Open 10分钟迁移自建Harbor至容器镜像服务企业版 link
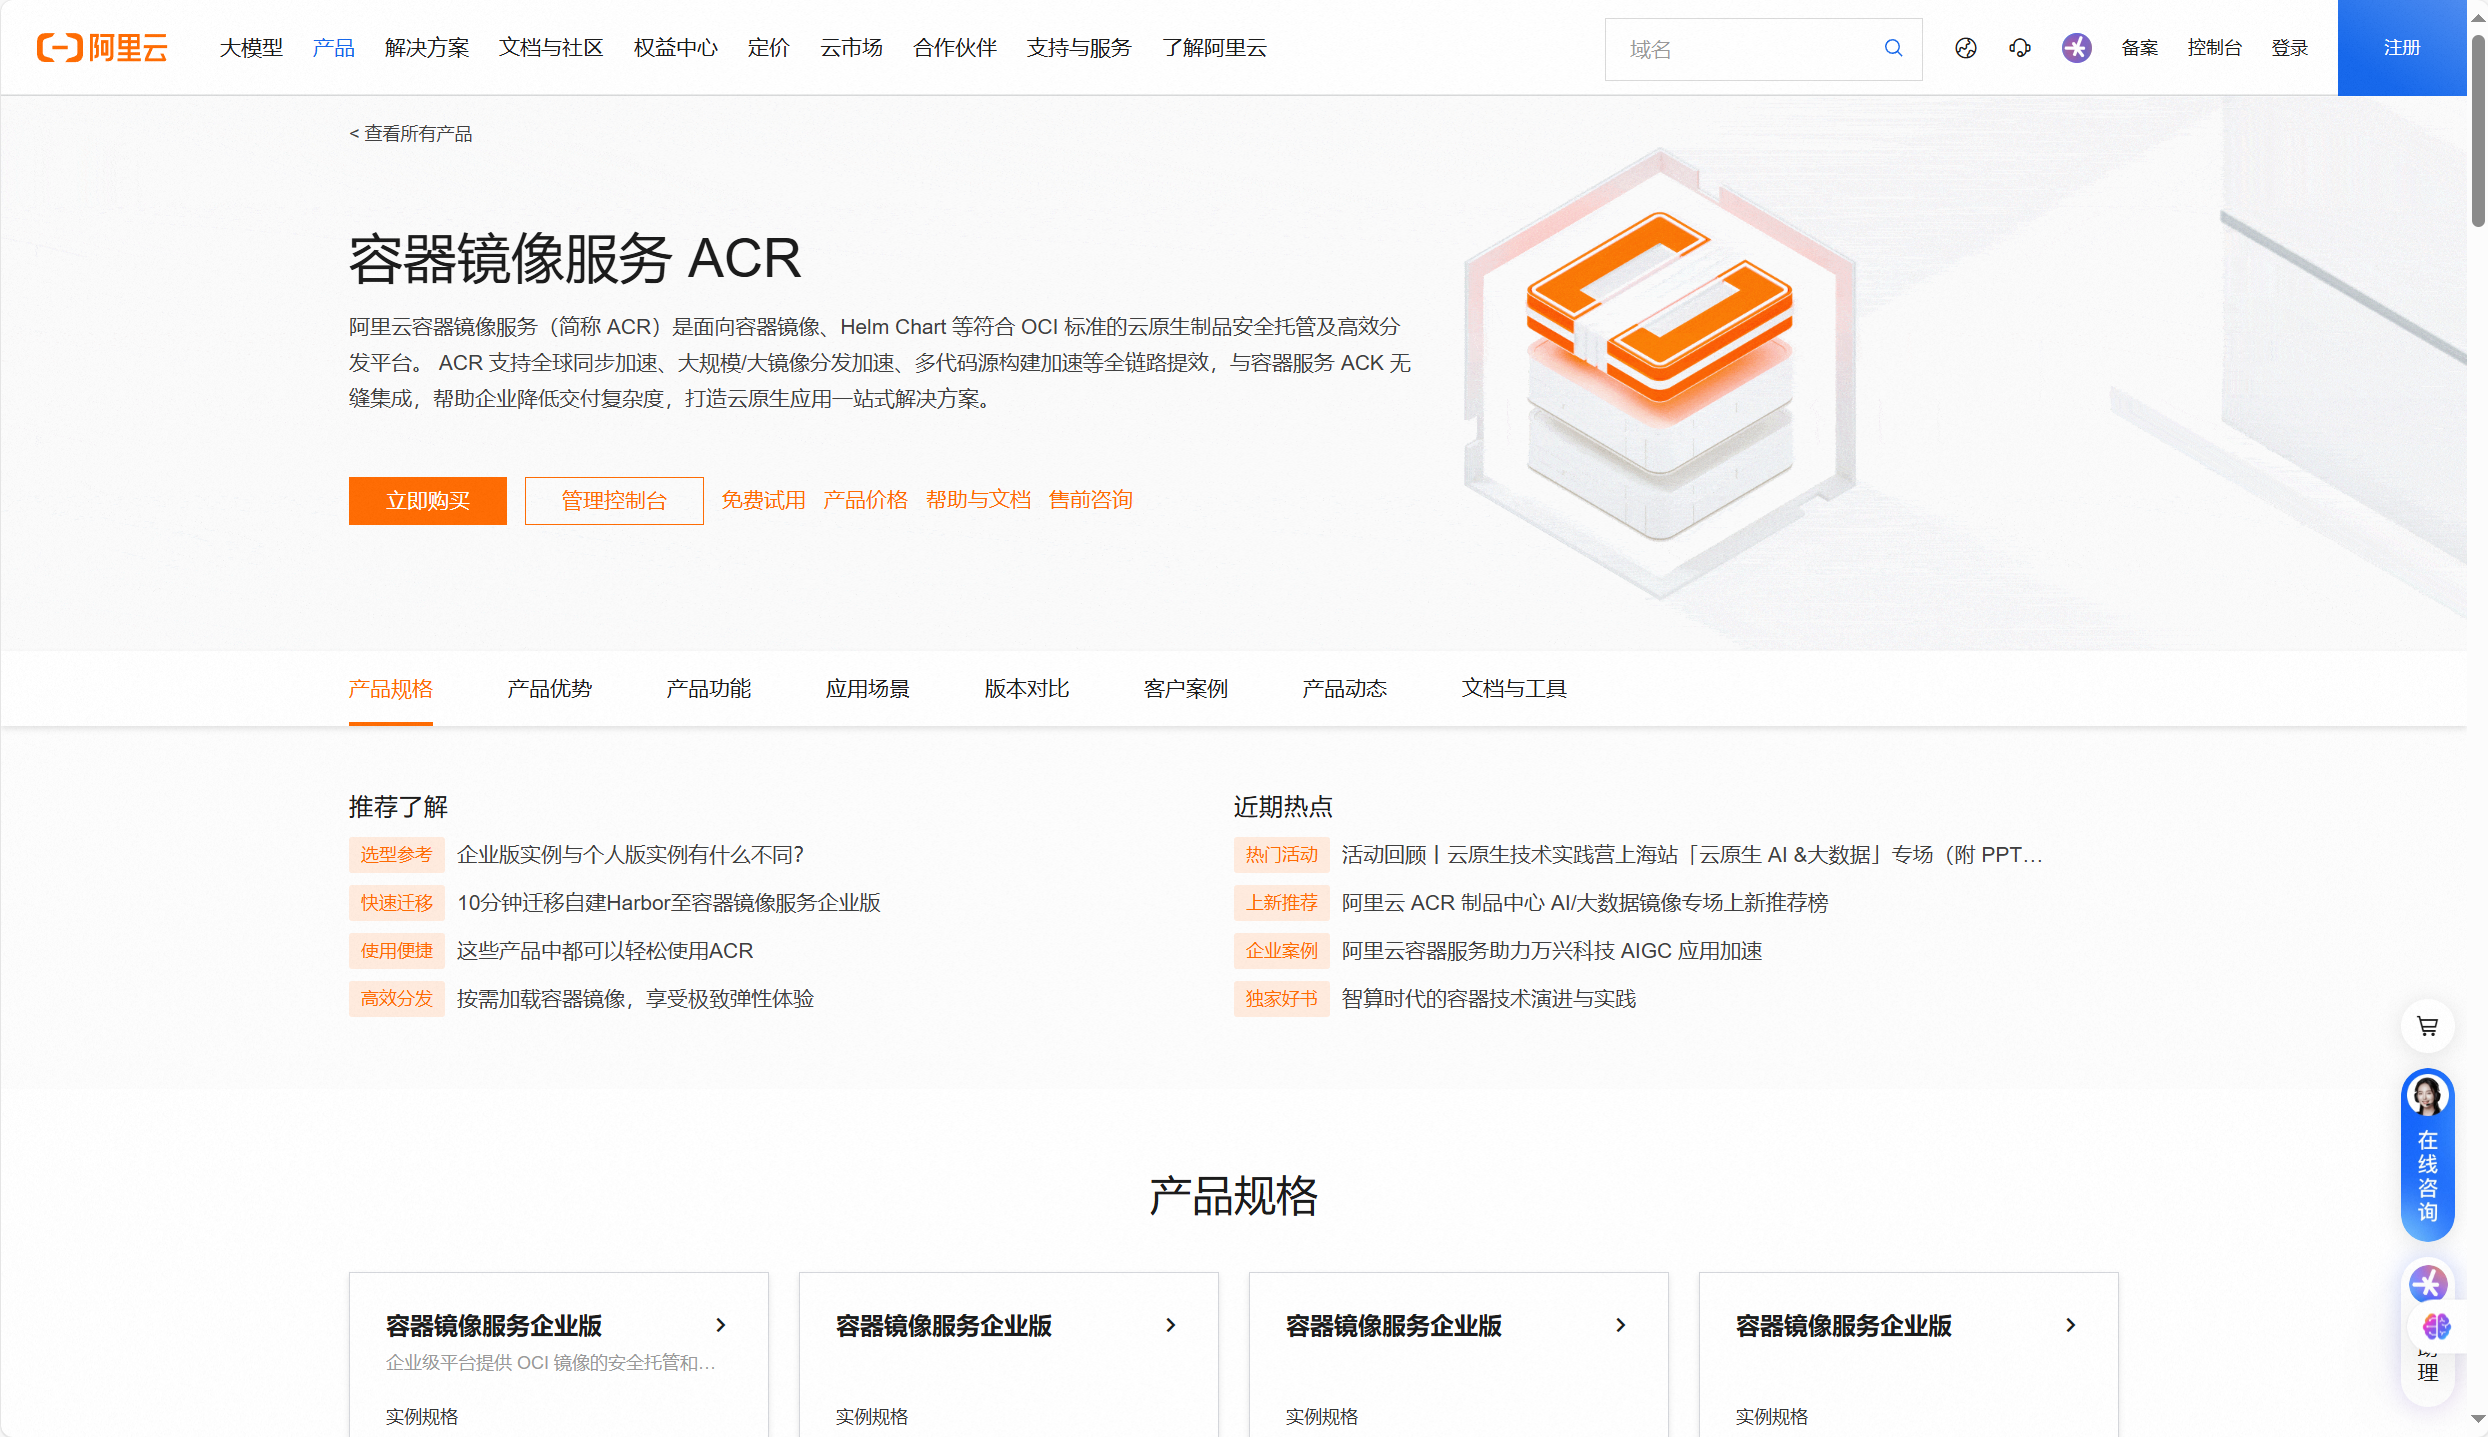 [669, 903]
